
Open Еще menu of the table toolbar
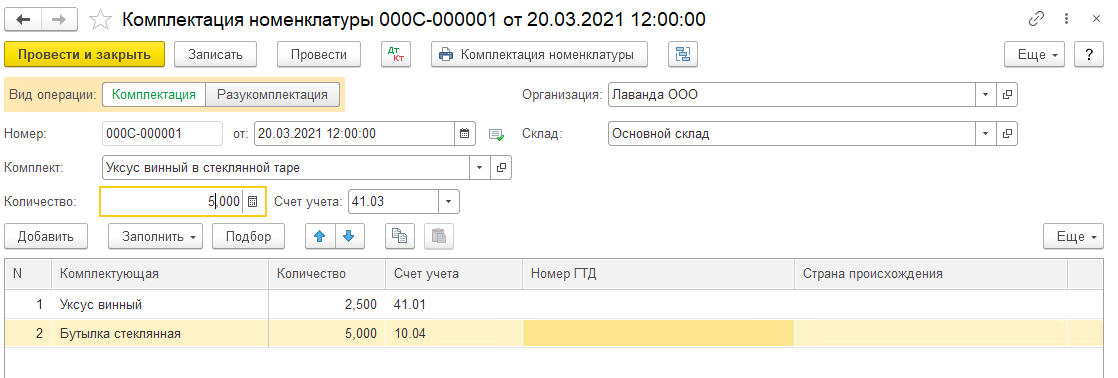(x=1074, y=237)
